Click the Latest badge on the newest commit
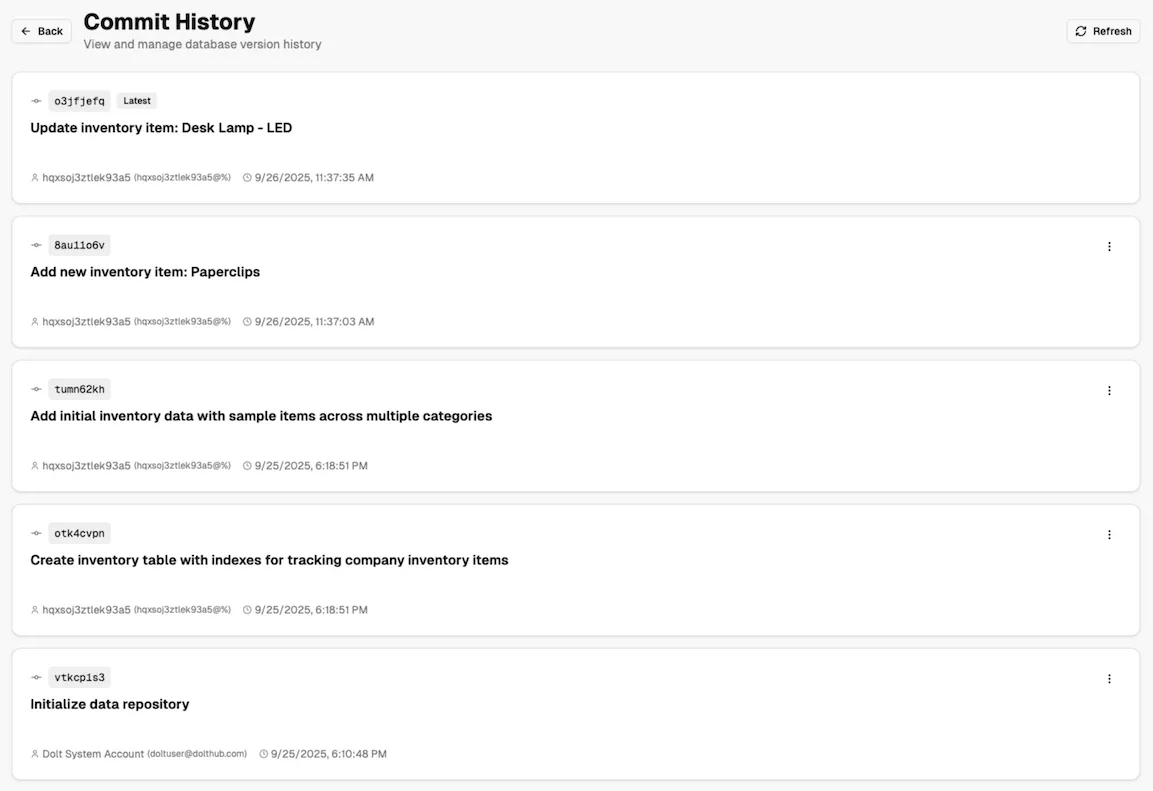Screen dimensions: 1153x791 click(136, 100)
